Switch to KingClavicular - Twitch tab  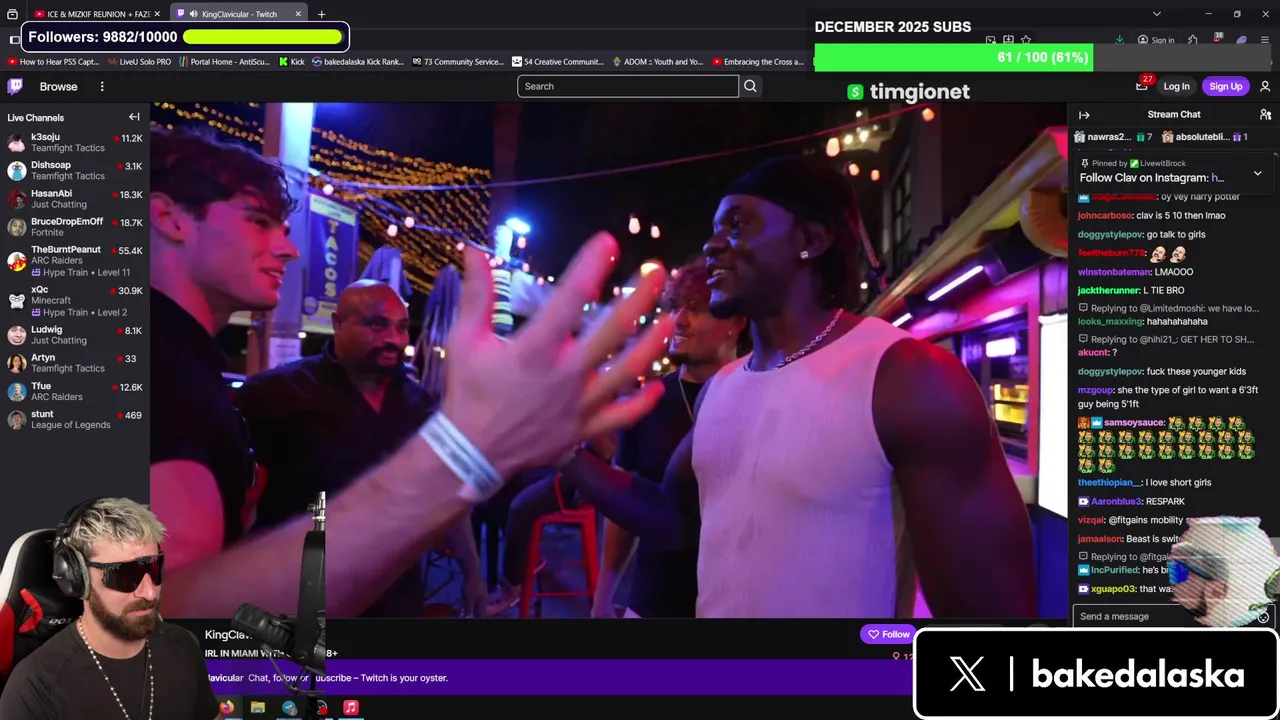pos(239,14)
